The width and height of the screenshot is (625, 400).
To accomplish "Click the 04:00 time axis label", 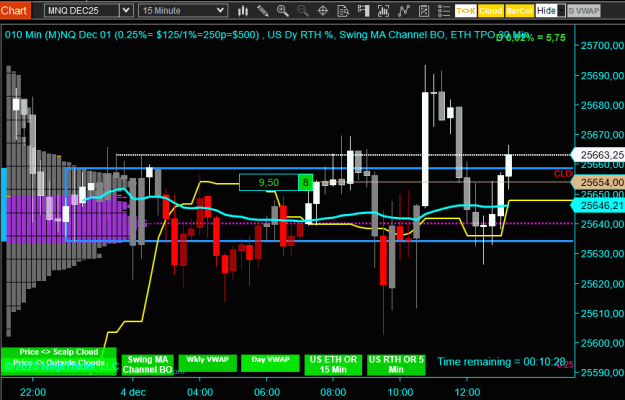I will click(x=200, y=392).
